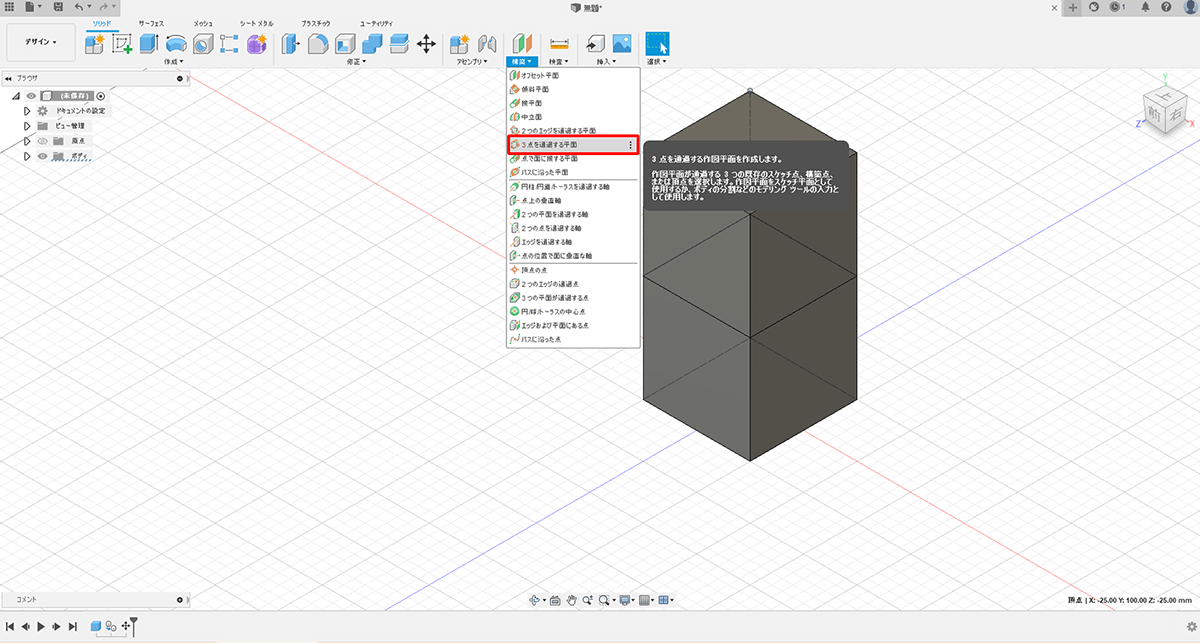
Task: Activate the radio button beside (未保存) component
Action: 101,96
